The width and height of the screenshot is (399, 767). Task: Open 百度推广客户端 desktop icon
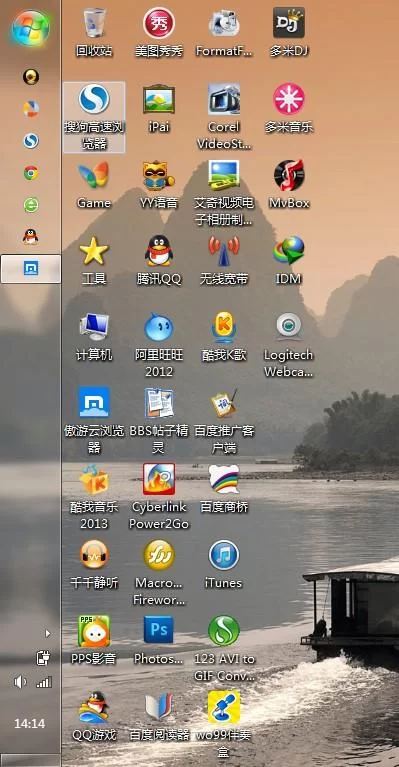tap(224, 421)
